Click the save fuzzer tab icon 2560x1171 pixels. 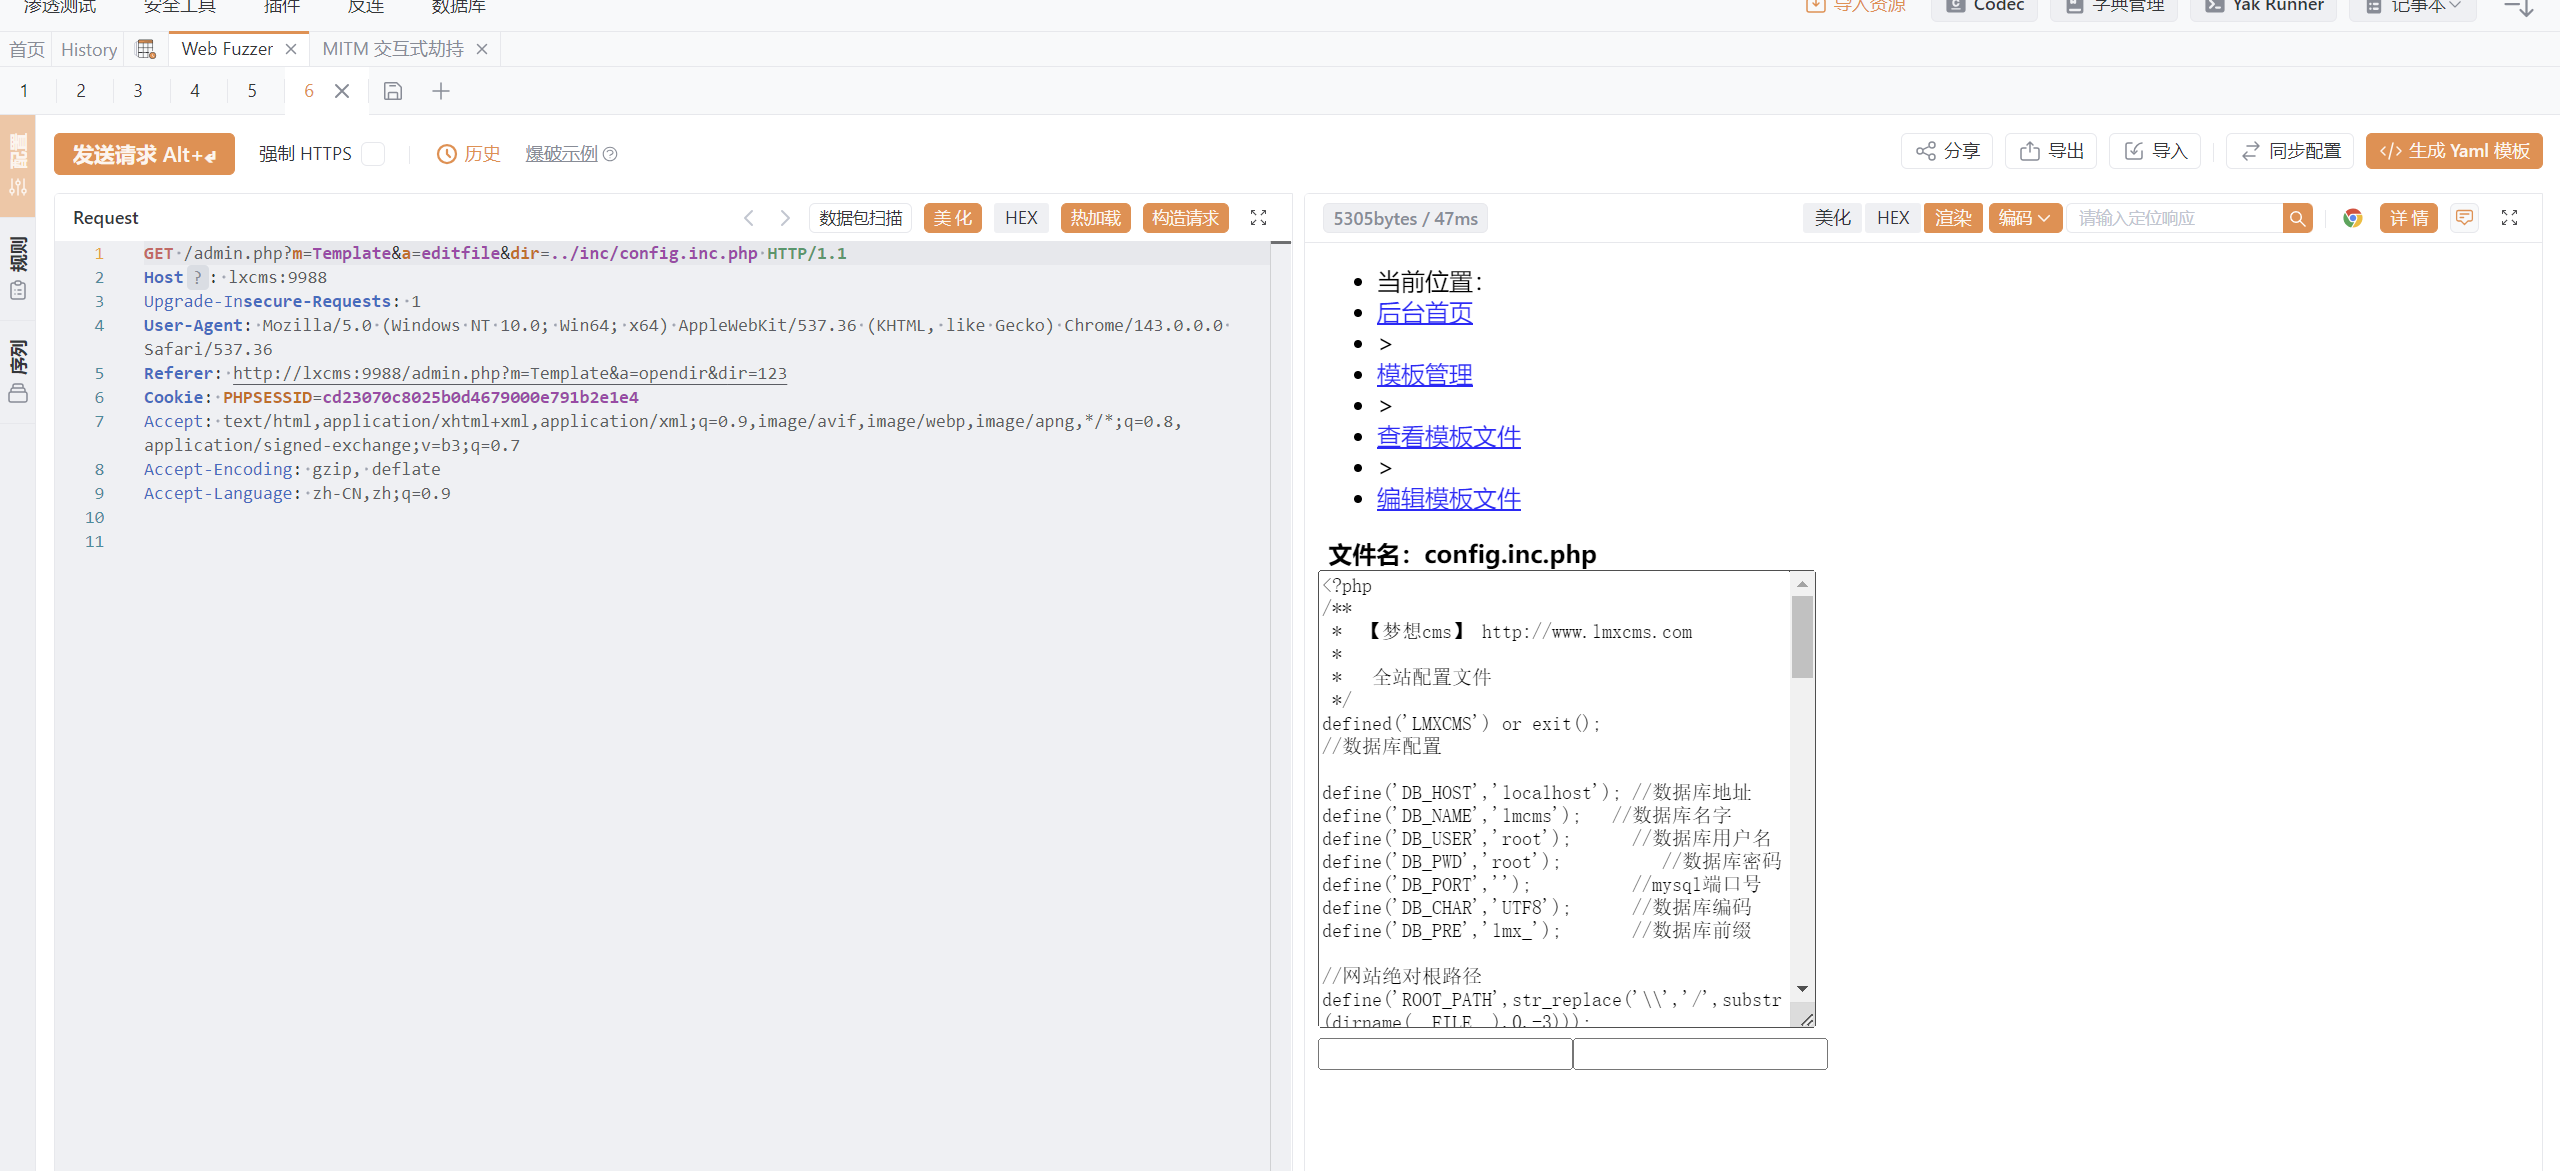point(393,91)
